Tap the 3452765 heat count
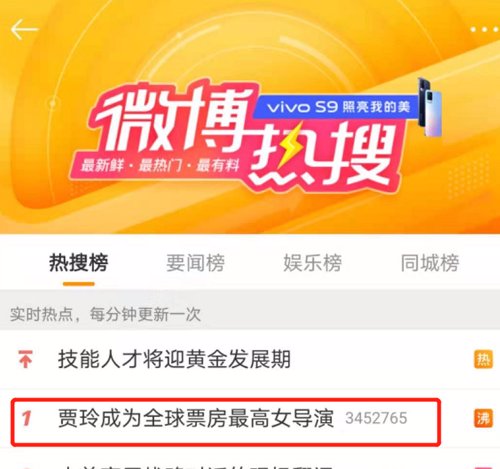This screenshot has width=500, height=469. coord(376,418)
